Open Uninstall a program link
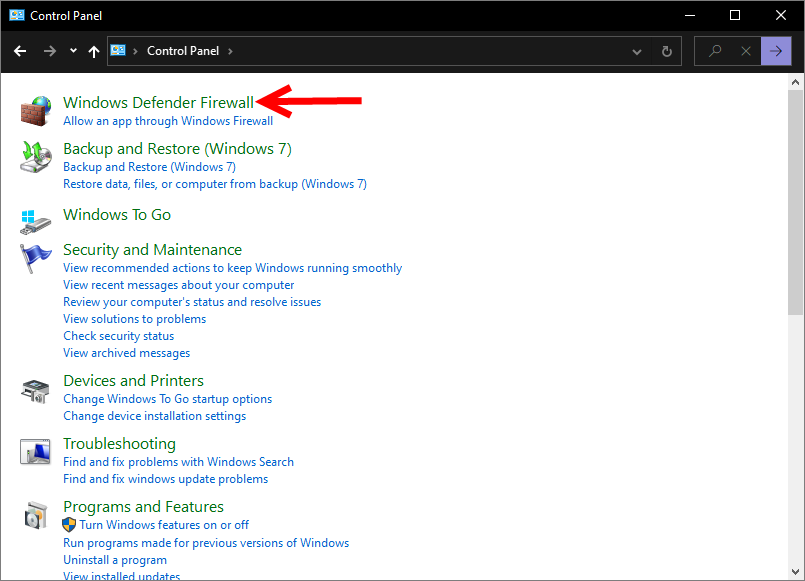Viewport: 805px width, 581px height. click(115, 560)
